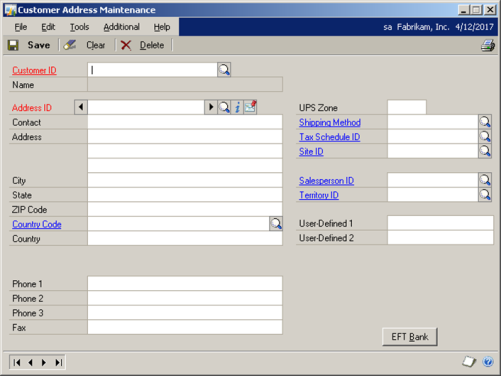Click the Fabrikam, Inc. company name

[423, 27]
